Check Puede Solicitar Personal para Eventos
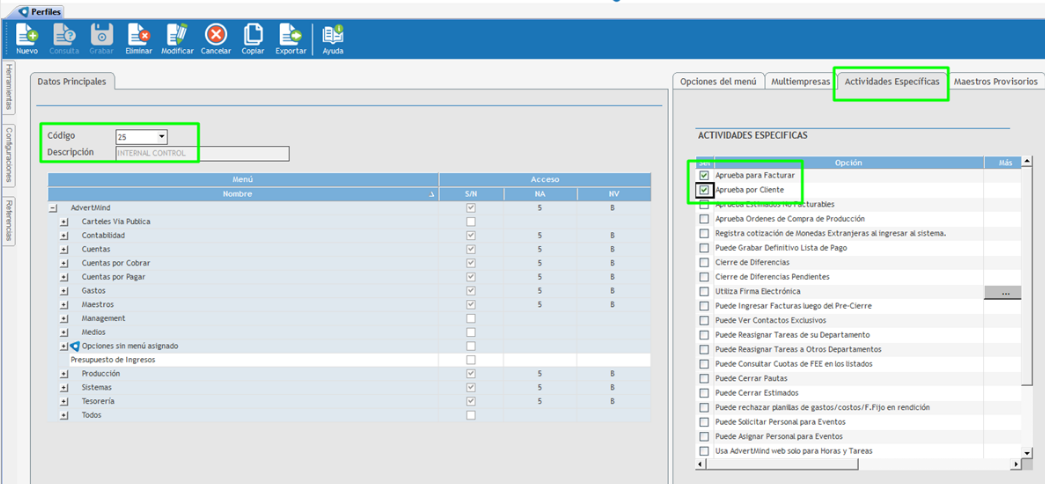The height and width of the screenshot is (484, 1045). point(704,422)
